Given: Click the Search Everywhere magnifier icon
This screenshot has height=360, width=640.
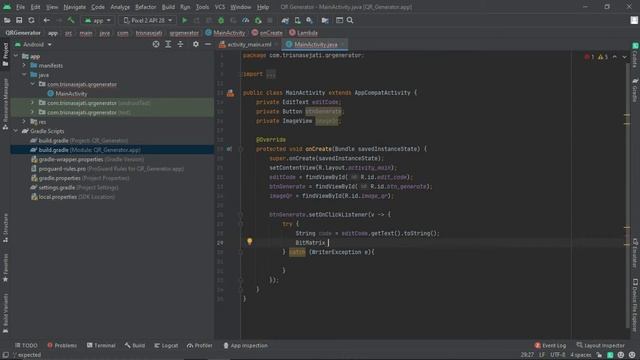Looking at the screenshot, I should [x=350, y=20].
